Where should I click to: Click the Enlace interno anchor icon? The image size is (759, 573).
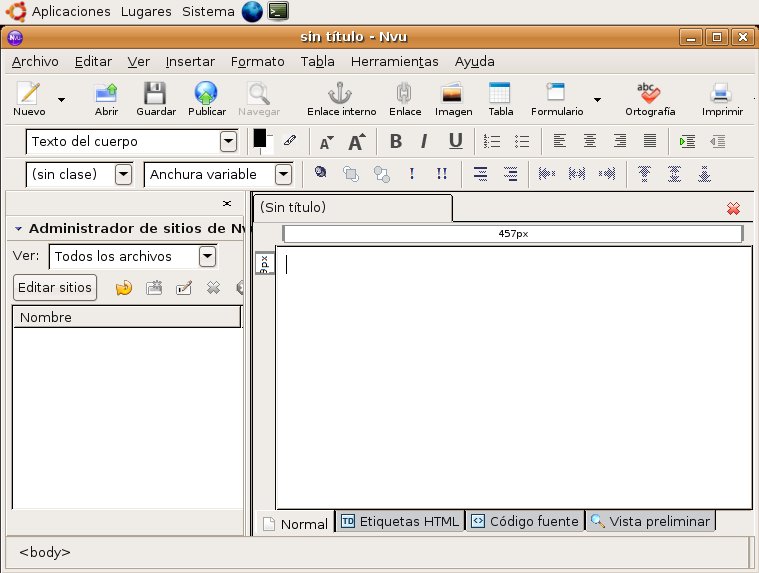(341, 95)
